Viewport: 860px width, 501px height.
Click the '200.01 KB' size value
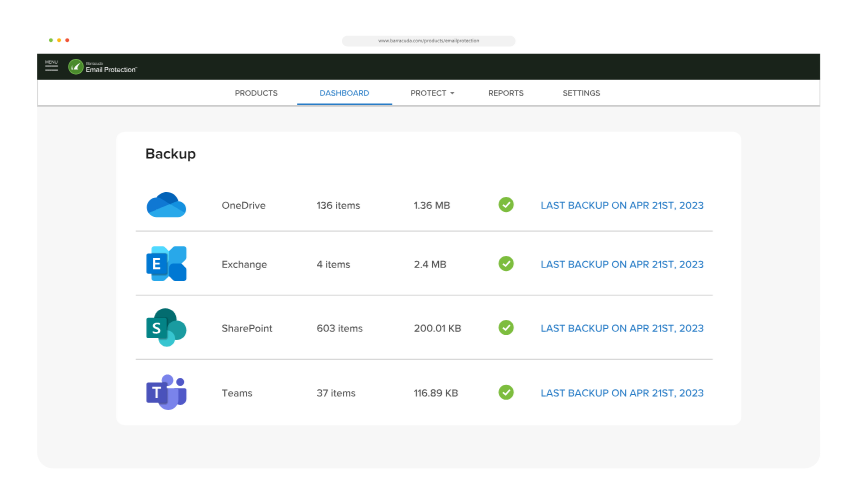438,328
